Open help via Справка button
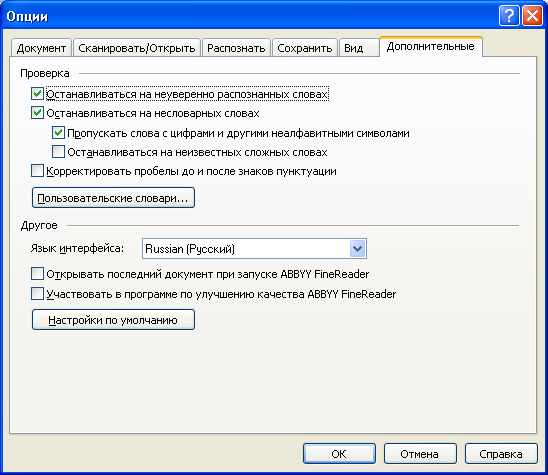 tap(501, 454)
